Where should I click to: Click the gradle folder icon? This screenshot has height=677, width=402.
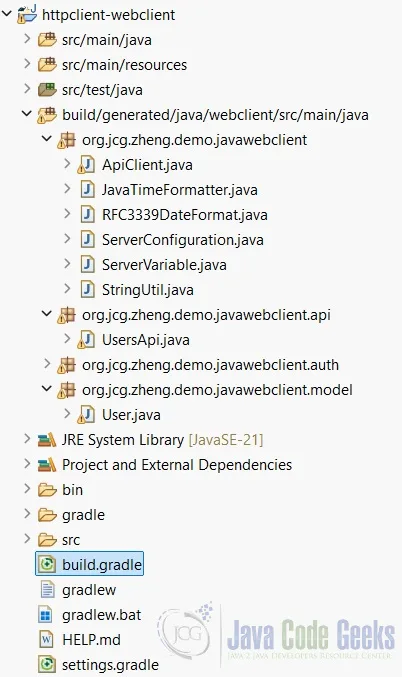[47, 515]
